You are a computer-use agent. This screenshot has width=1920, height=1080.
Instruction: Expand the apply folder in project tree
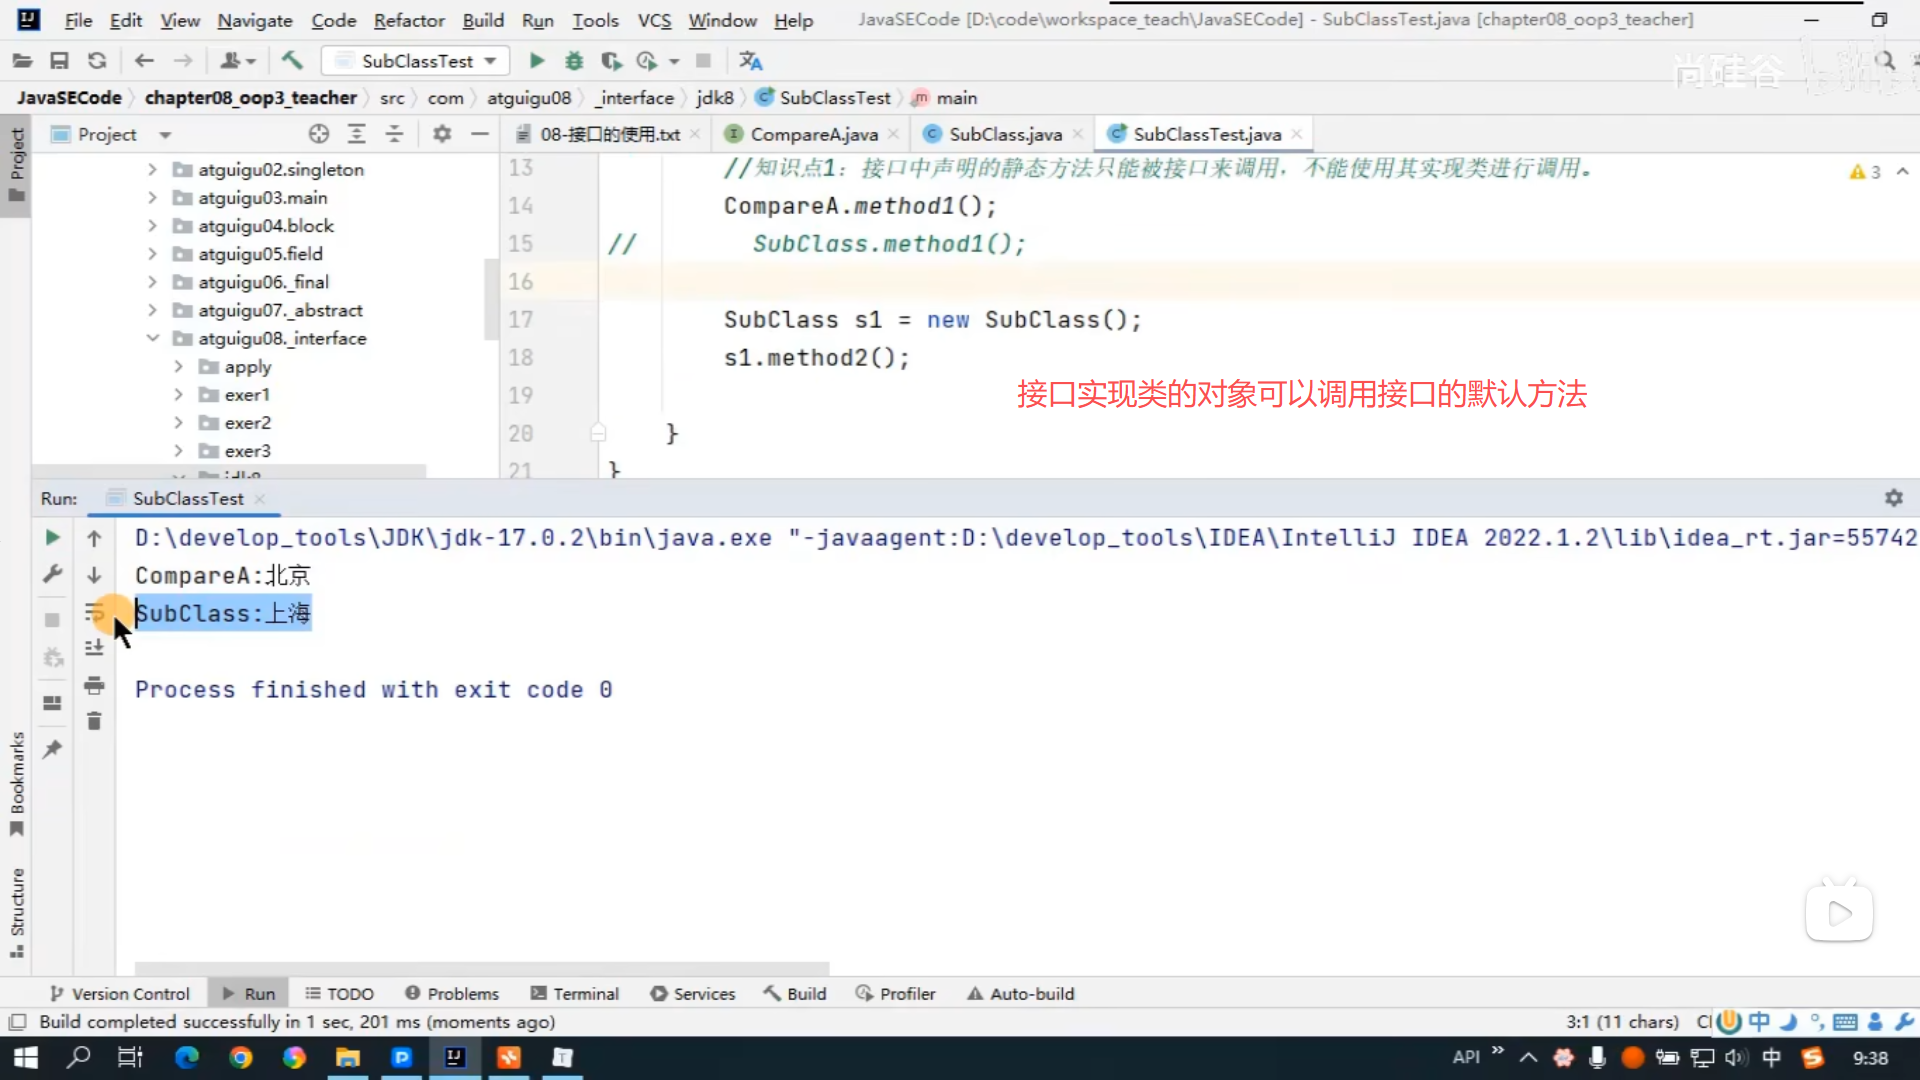tap(178, 367)
